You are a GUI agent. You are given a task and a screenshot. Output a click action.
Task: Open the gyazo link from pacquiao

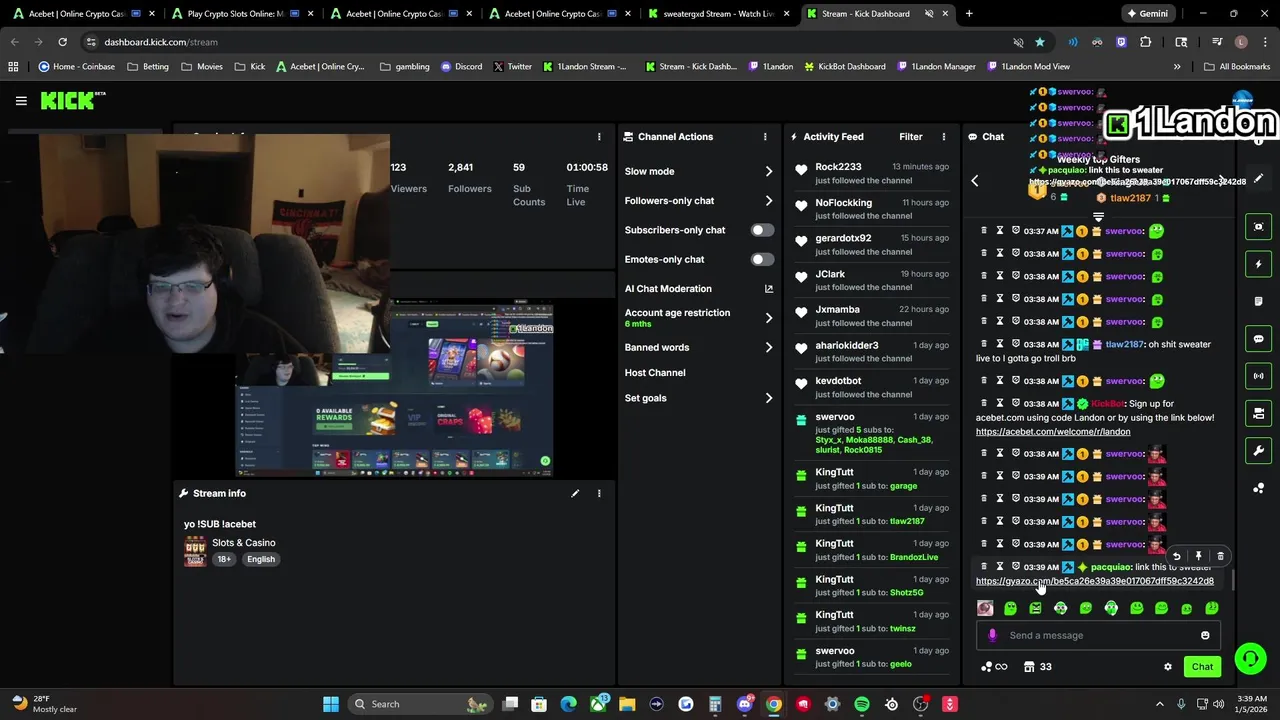pyautogui.click(x=1095, y=581)
